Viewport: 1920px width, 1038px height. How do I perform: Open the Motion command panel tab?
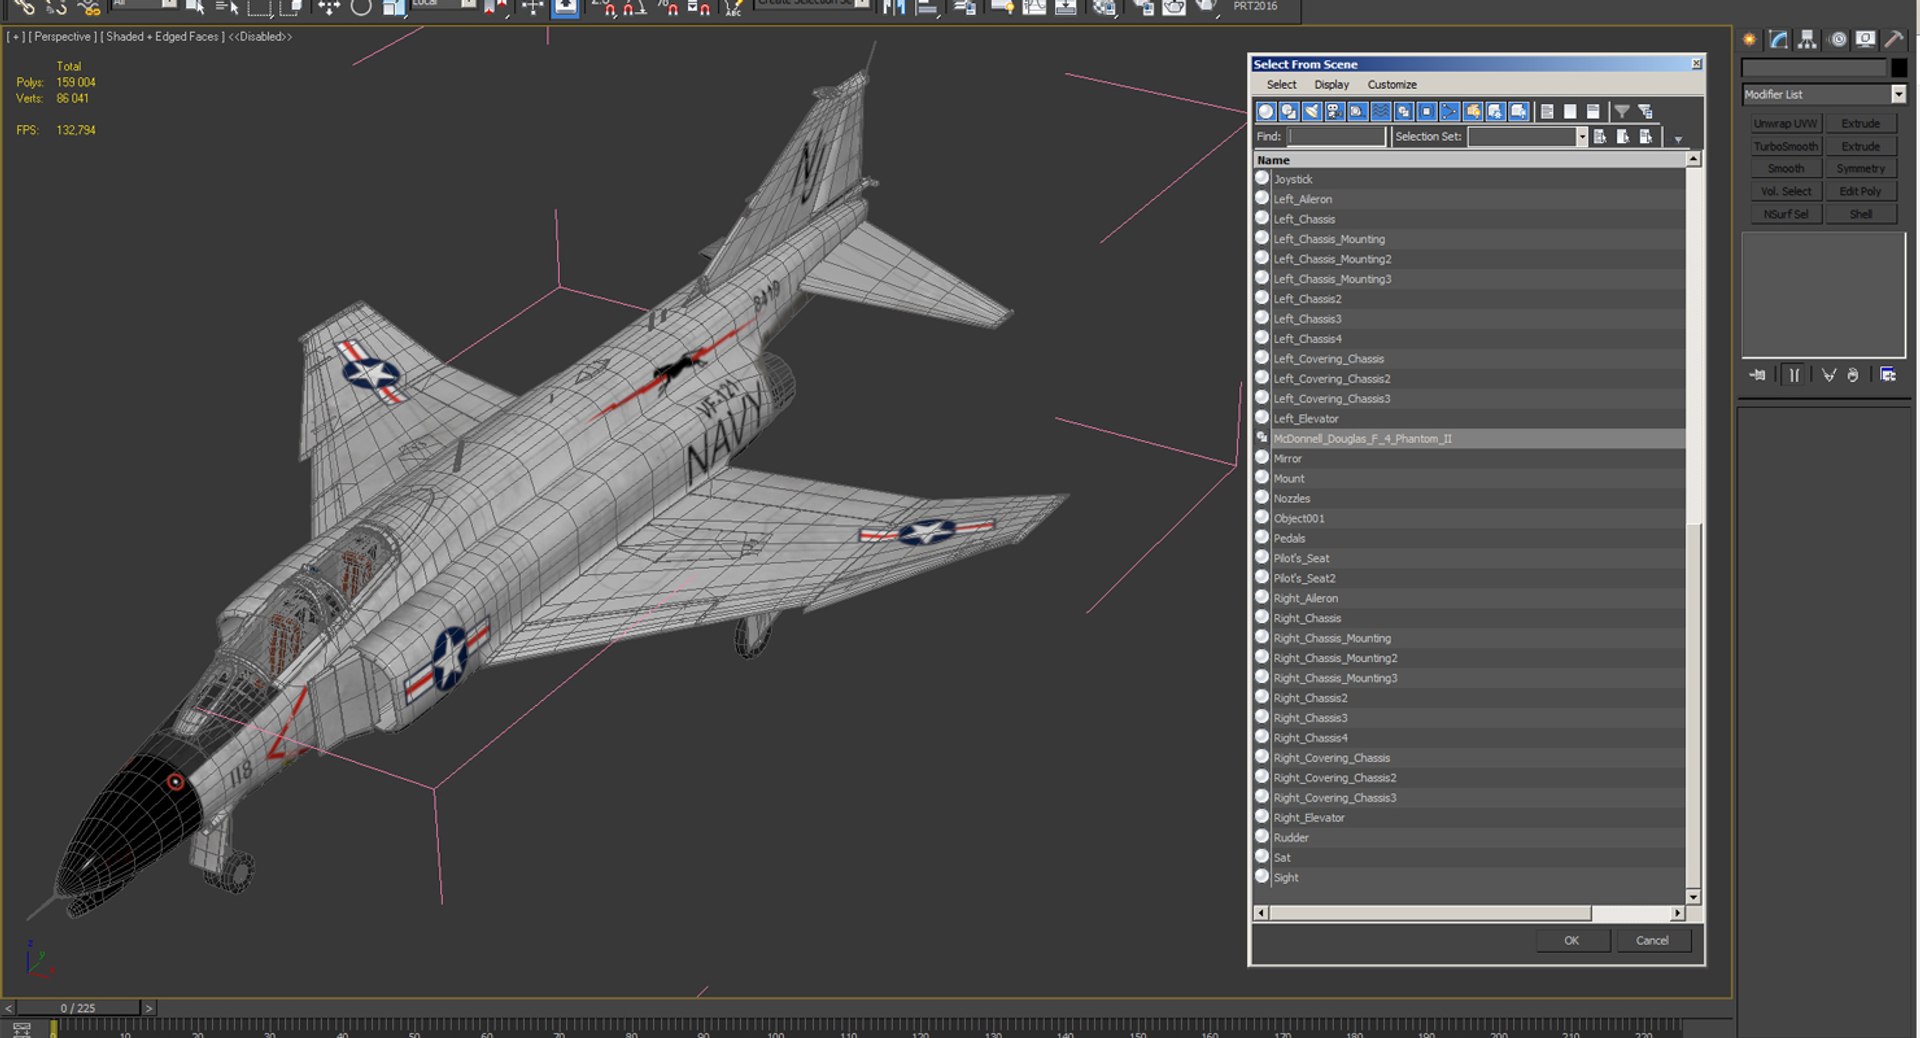click(x=1838, y=39)
